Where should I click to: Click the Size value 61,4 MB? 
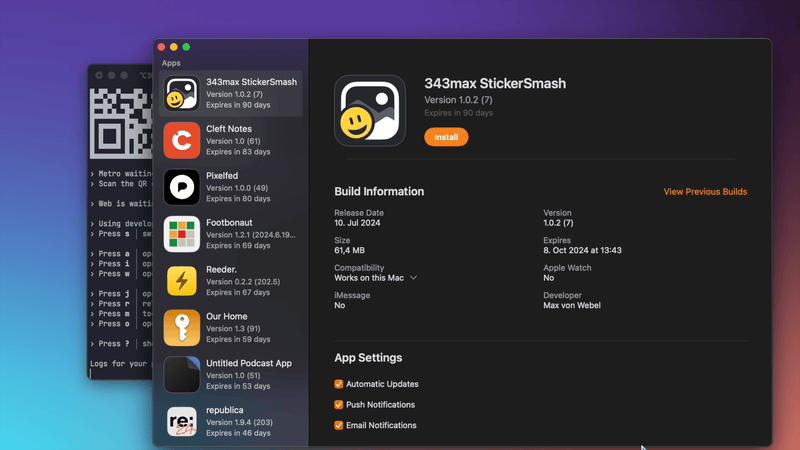pyautogui.click(x=349, y=251)
